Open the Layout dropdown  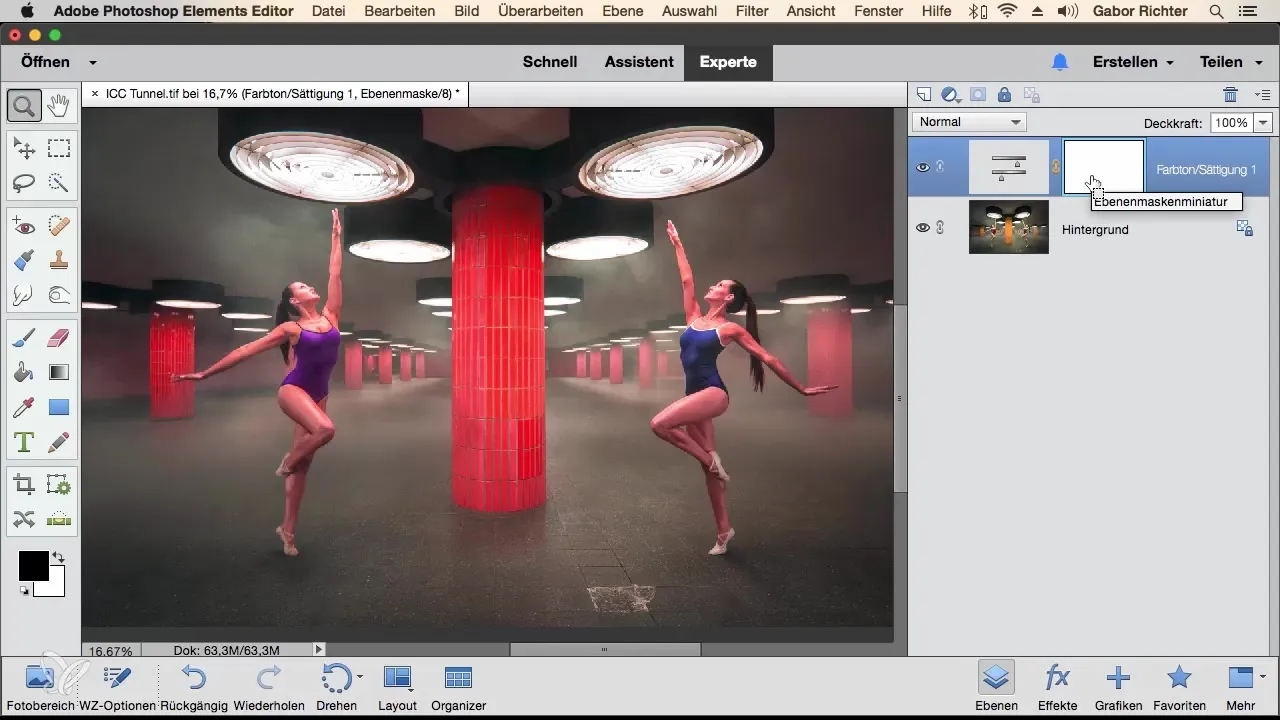click(x=397, y=687)
